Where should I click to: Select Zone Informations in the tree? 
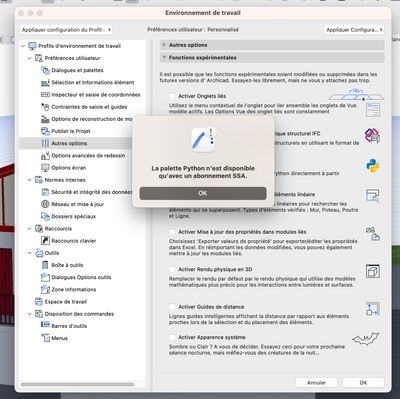[74, 289]
